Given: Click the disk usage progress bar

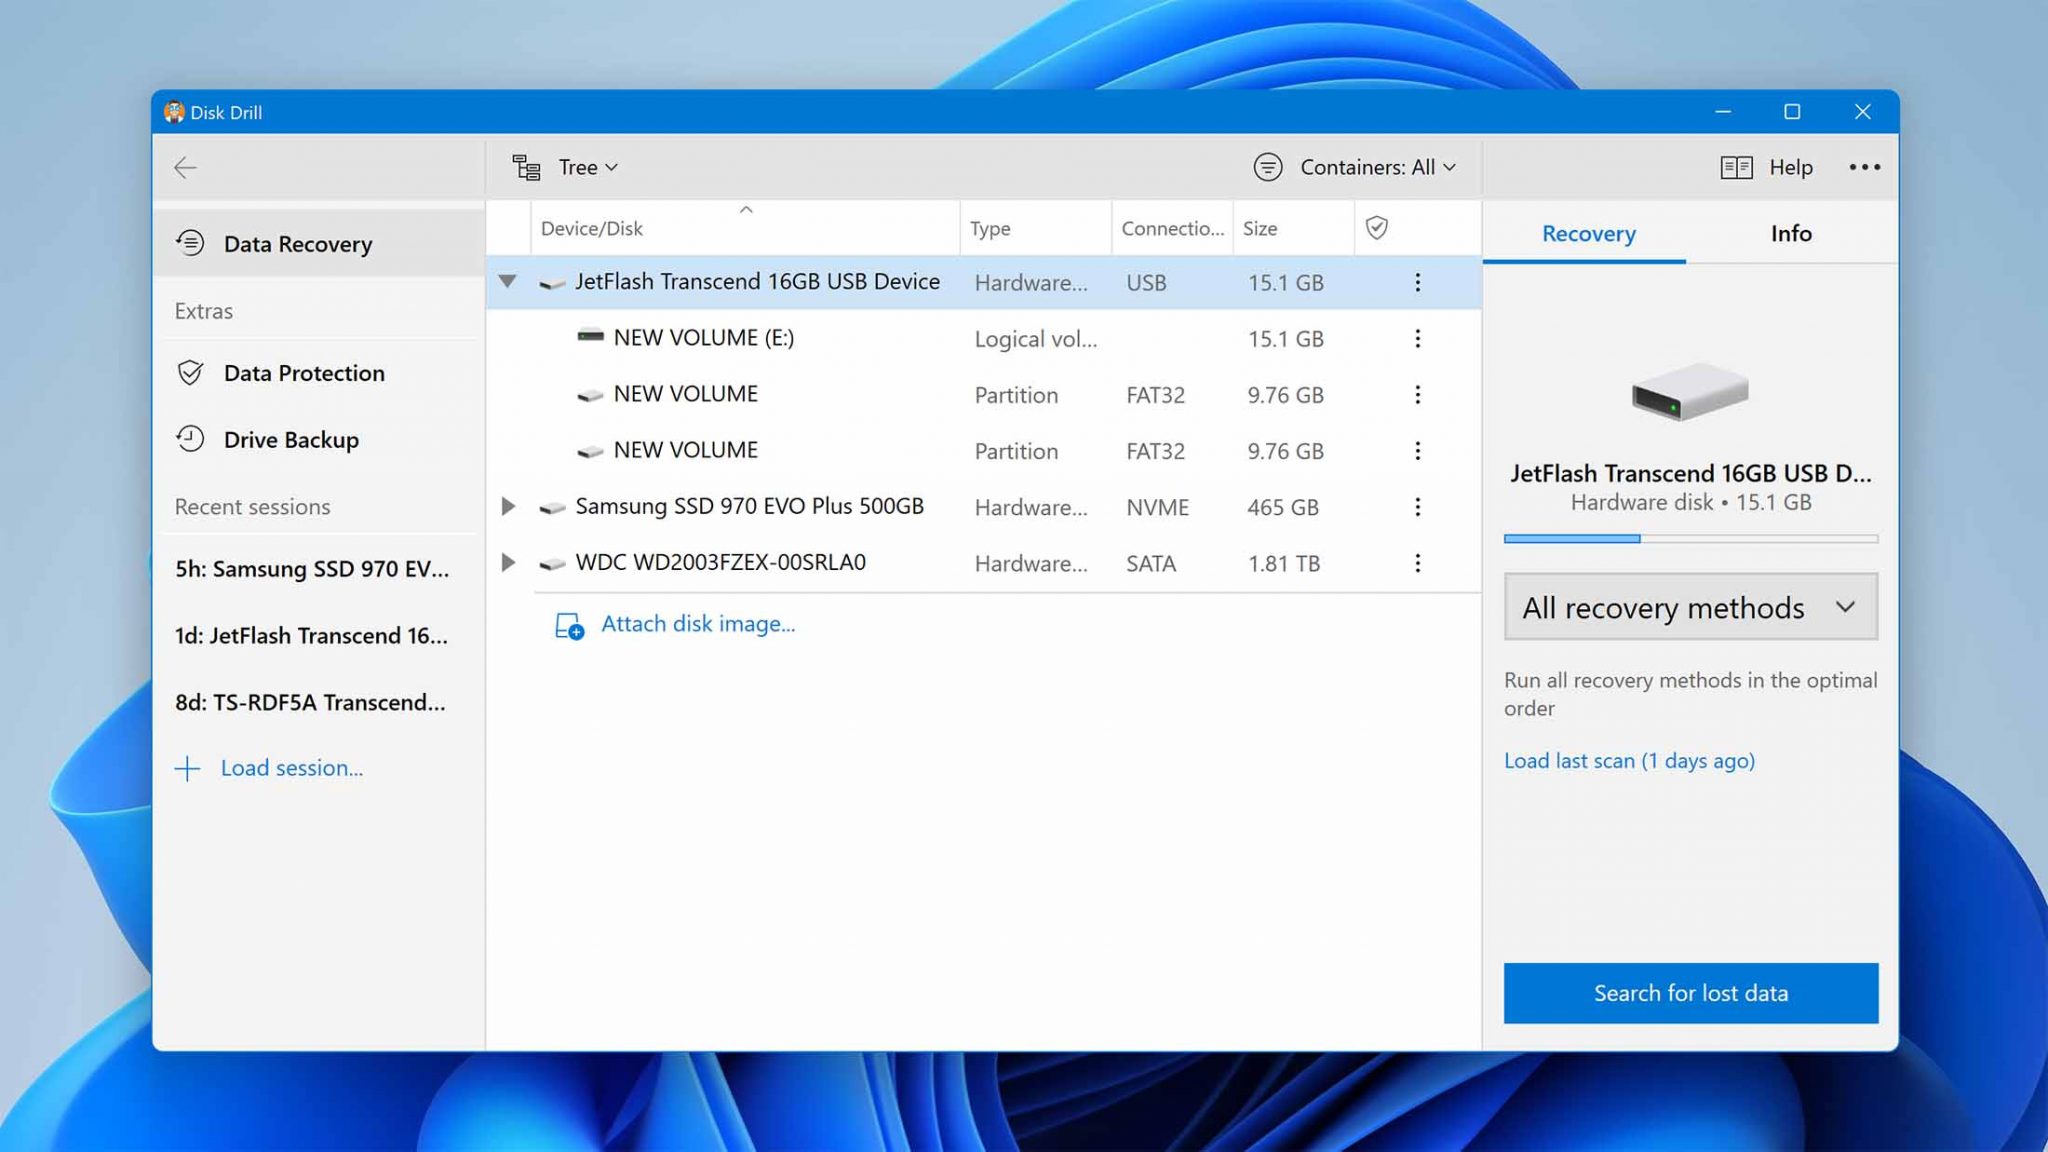Looking at the screenshot, I should point(1691,539).
